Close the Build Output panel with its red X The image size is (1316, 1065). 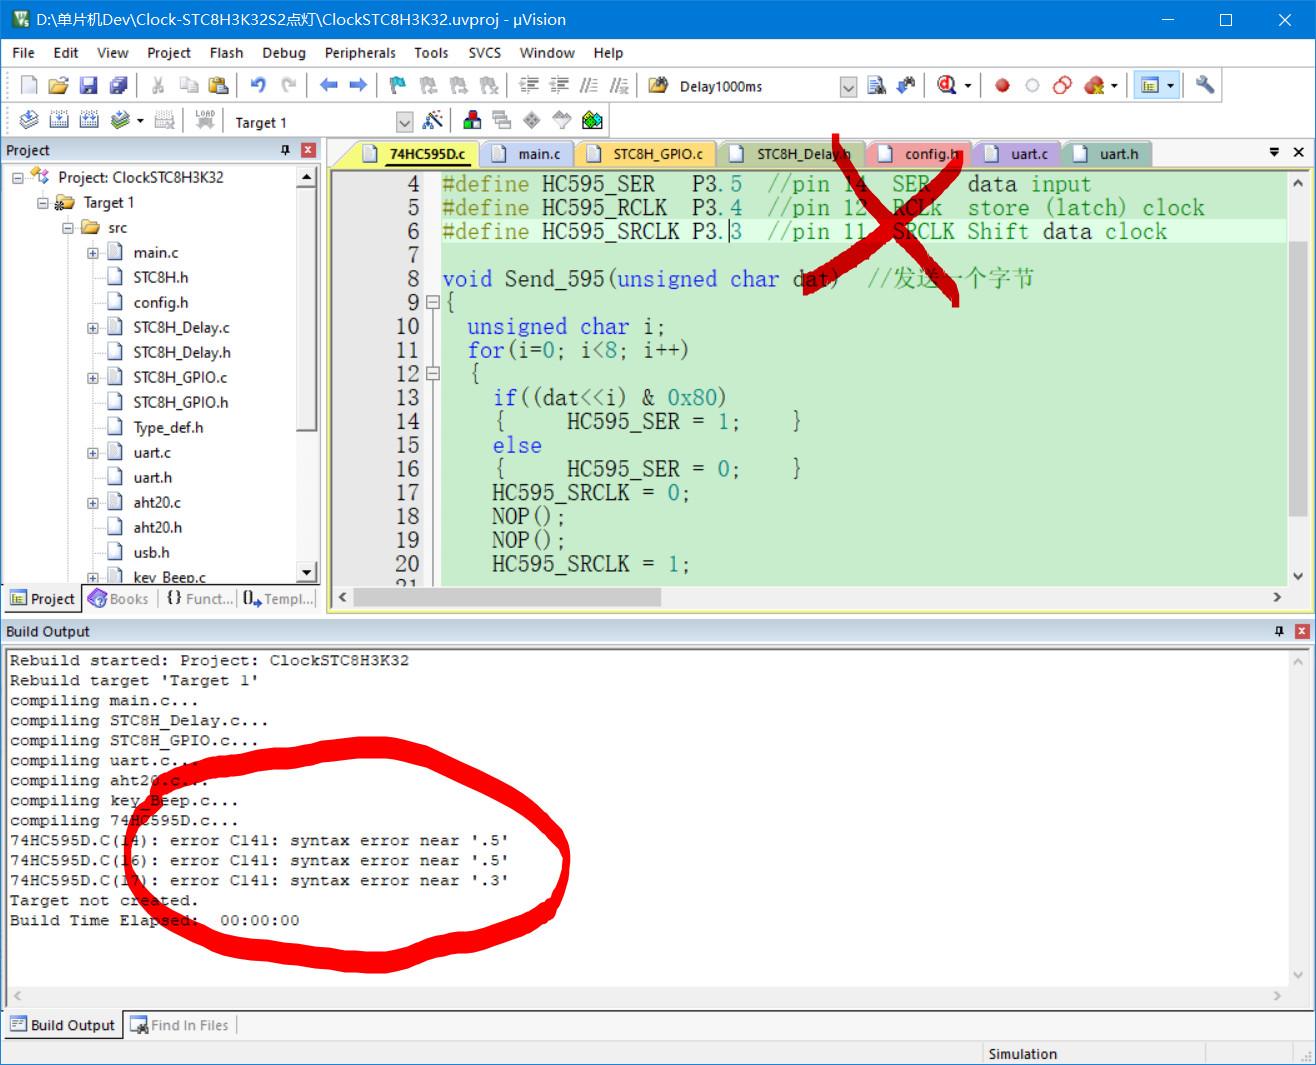[x=1302, y=631]
